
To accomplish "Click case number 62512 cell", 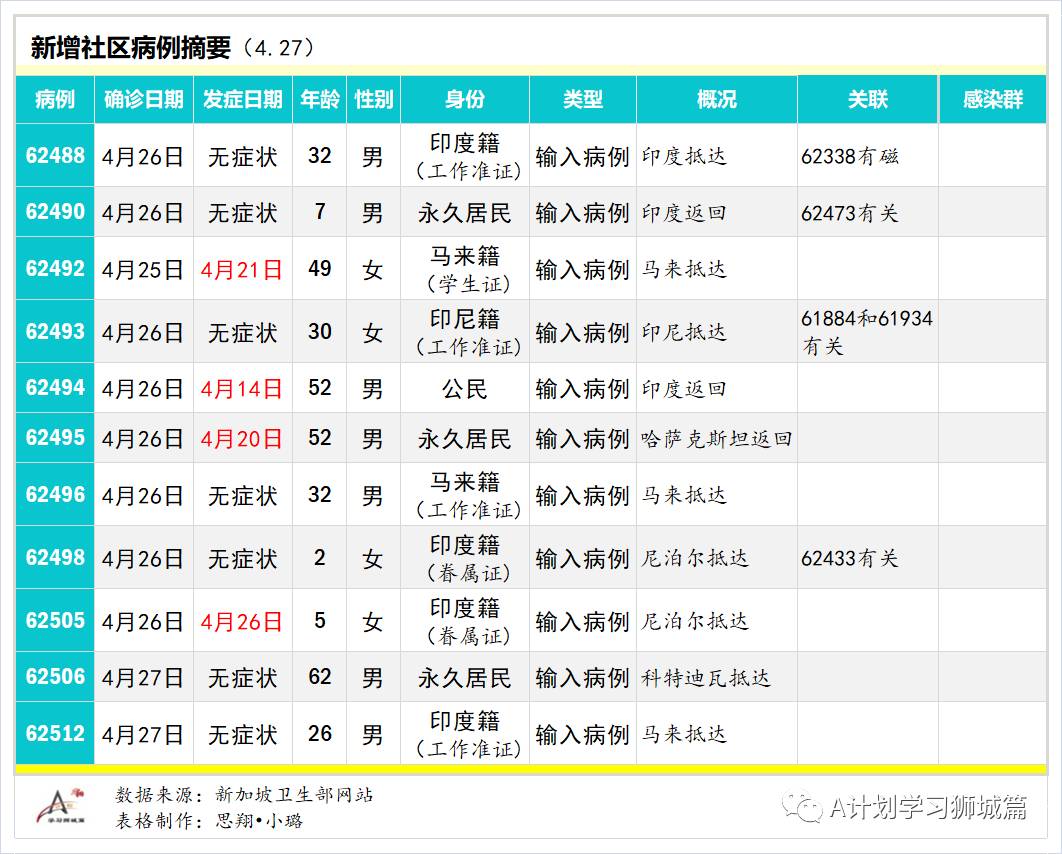I will (55, 734).
